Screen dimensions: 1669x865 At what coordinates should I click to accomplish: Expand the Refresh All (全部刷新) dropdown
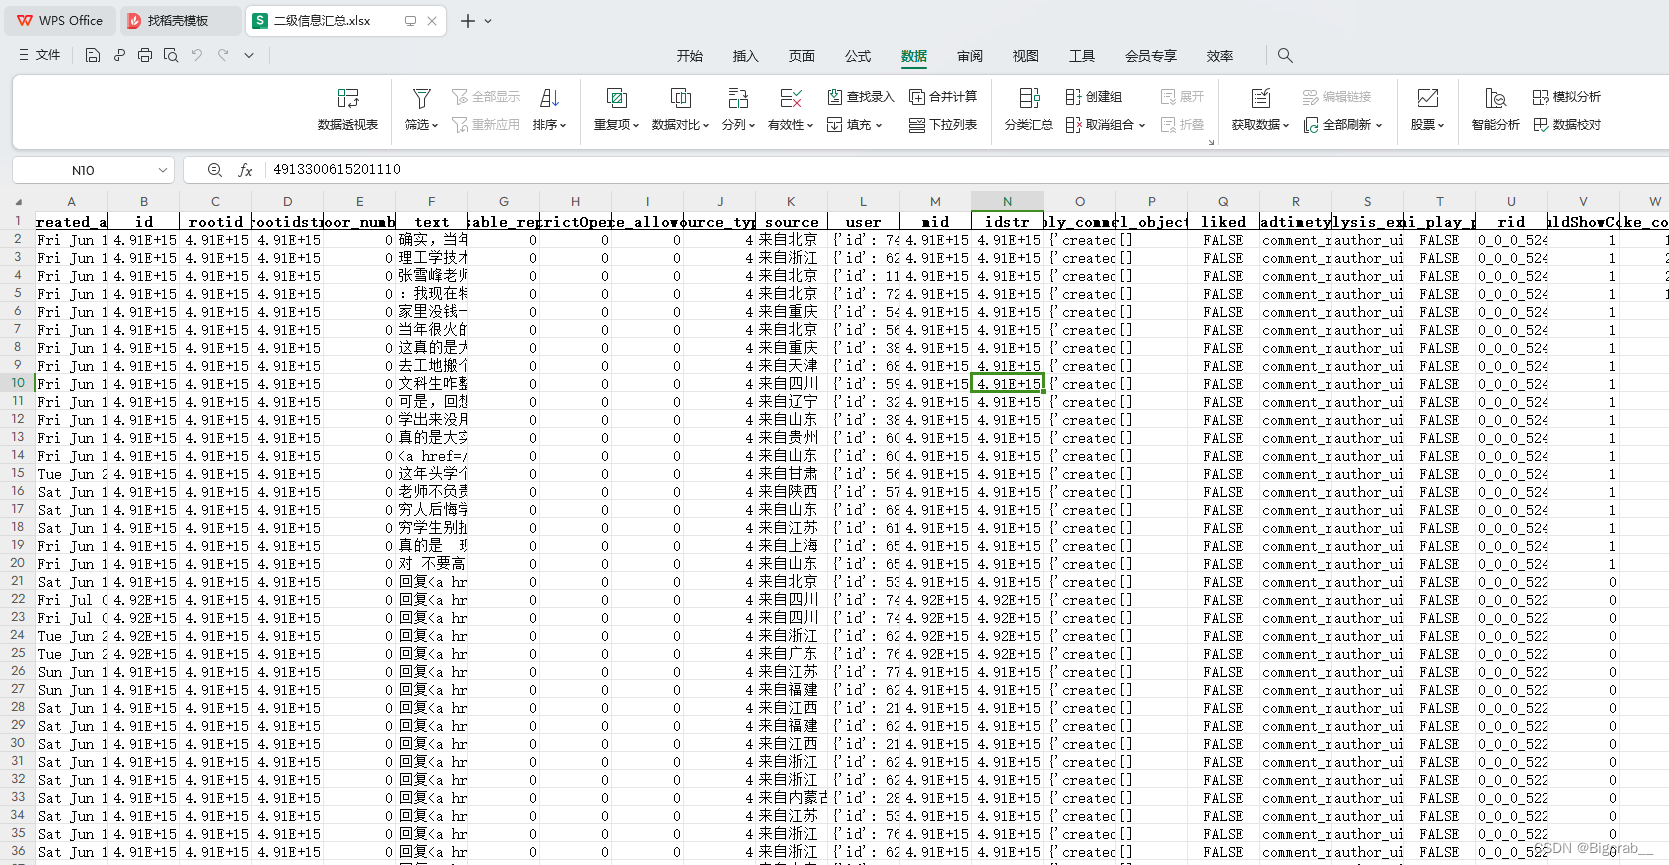point(1379,125)
